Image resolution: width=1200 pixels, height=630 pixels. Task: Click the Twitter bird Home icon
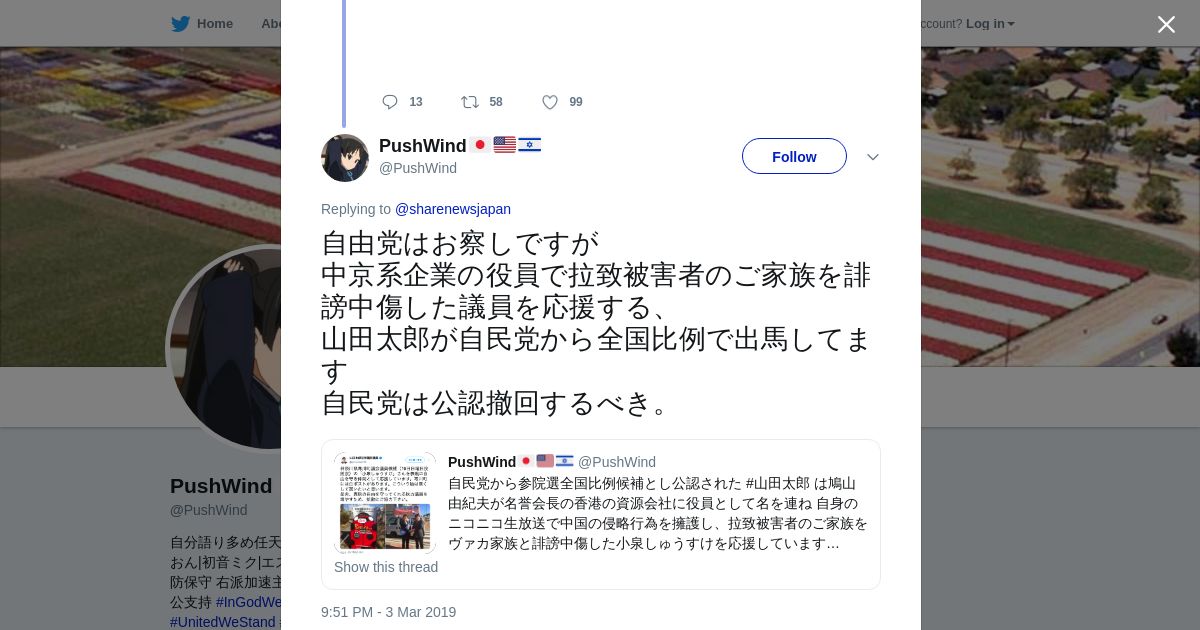tap(180, 24)
